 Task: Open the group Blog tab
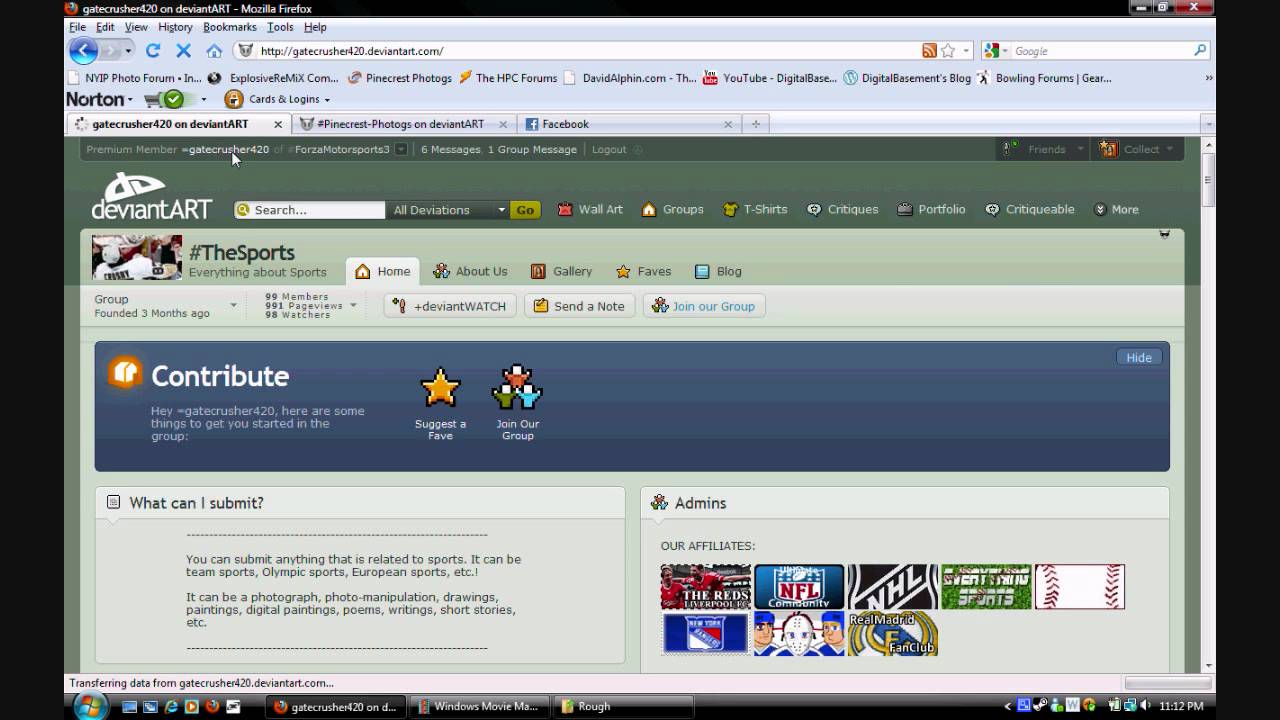click(718, 271)
